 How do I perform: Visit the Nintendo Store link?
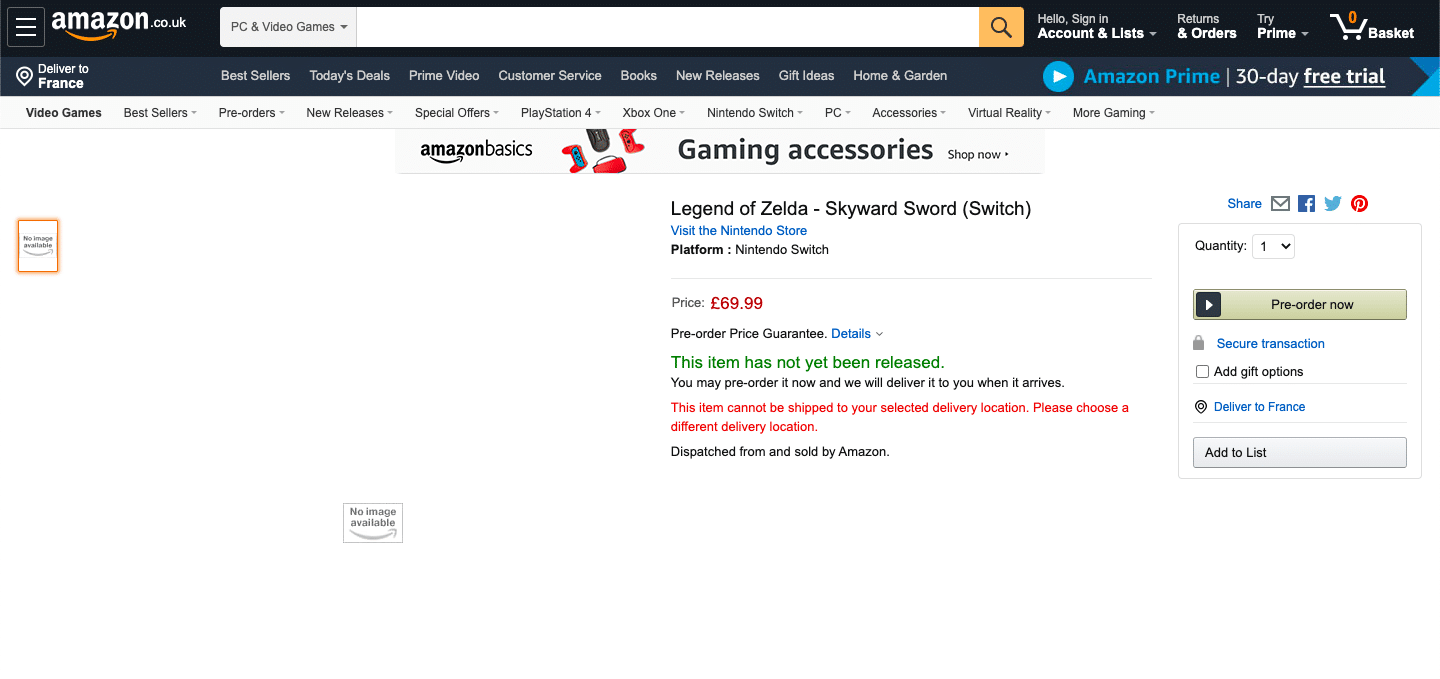pos(738,231)
